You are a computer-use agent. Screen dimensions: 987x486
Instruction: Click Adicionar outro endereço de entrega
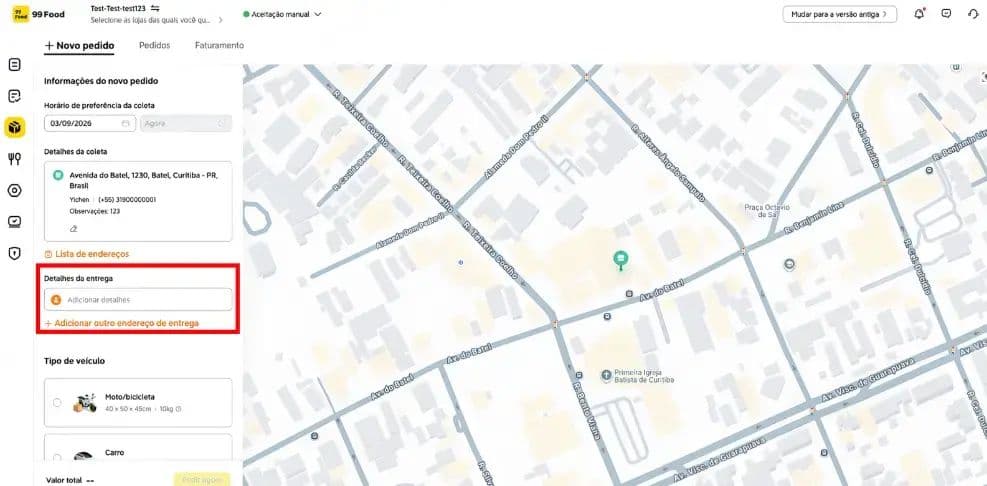121,323
